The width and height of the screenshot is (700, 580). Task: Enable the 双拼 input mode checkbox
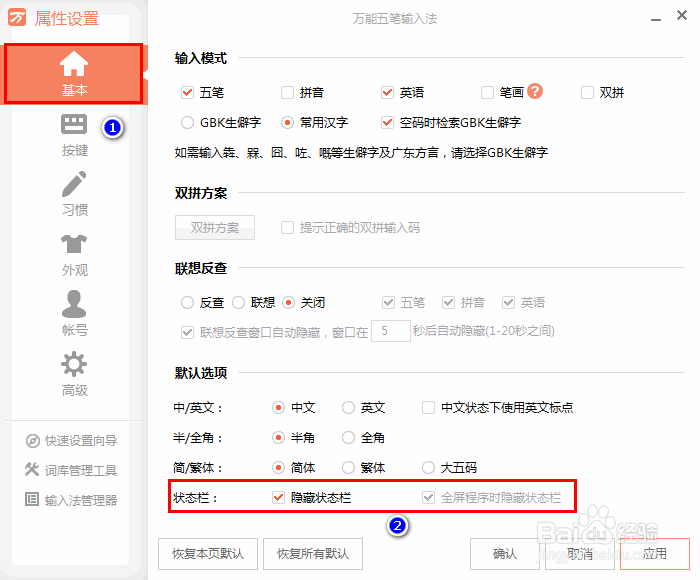tap(587, 92)
